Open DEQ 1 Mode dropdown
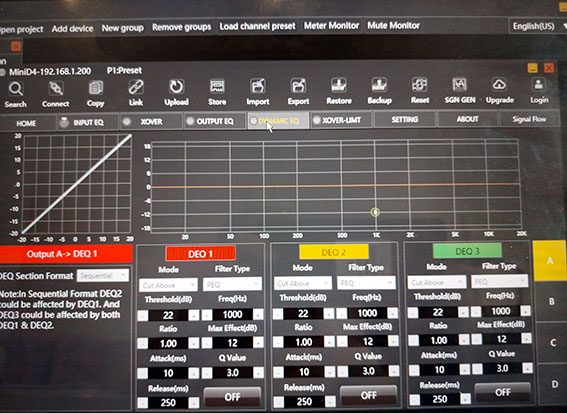The height and width of the screenshot is (413, 567). click(x=168, y=285)
